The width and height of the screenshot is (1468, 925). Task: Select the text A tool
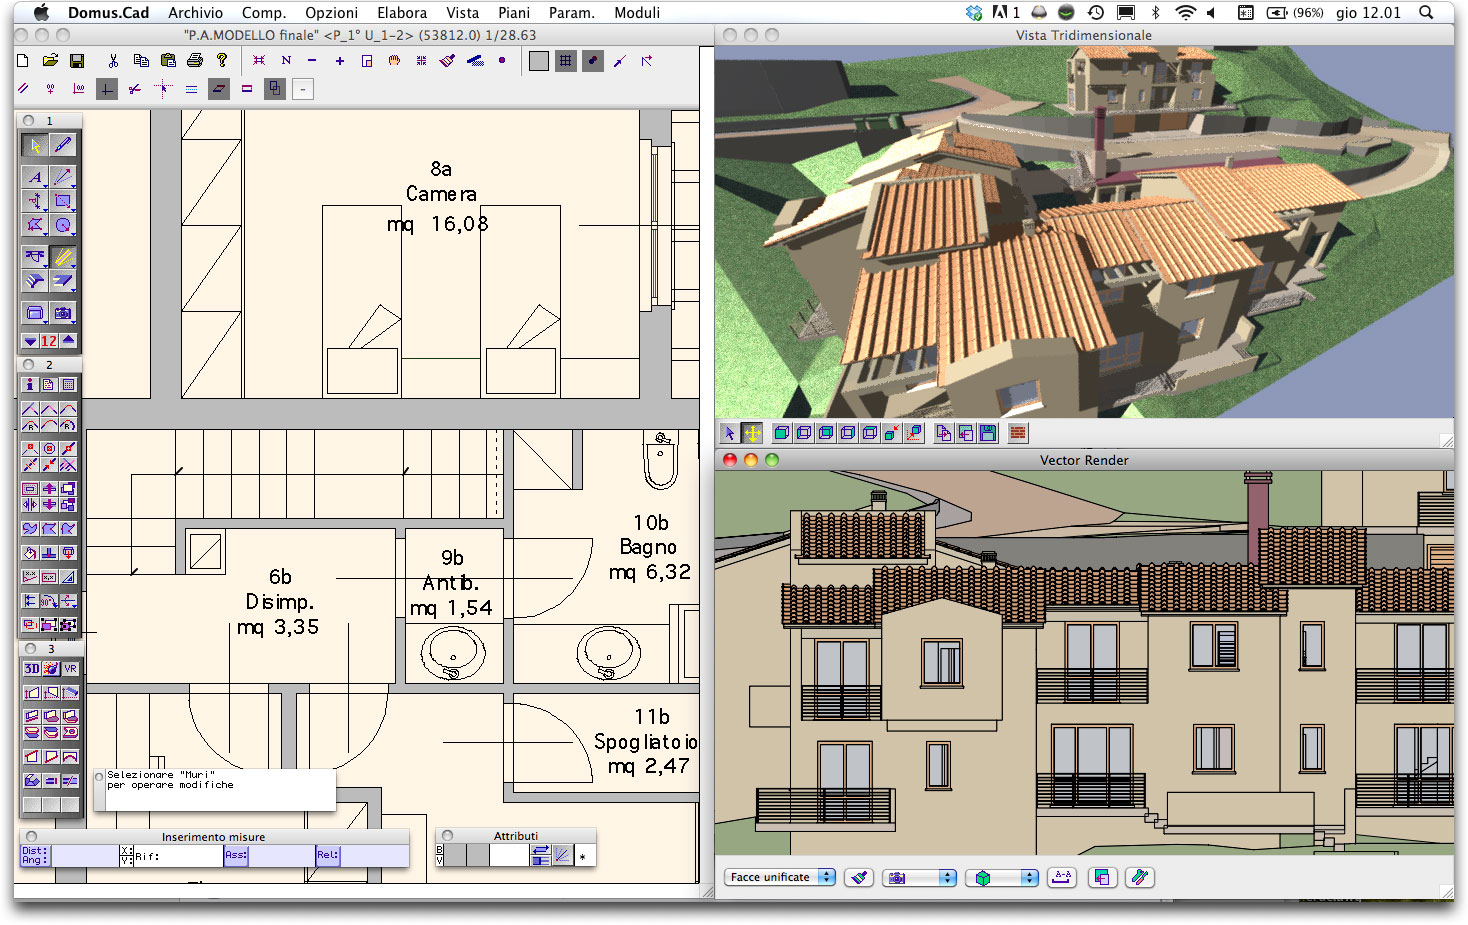(x=35, y=177)
